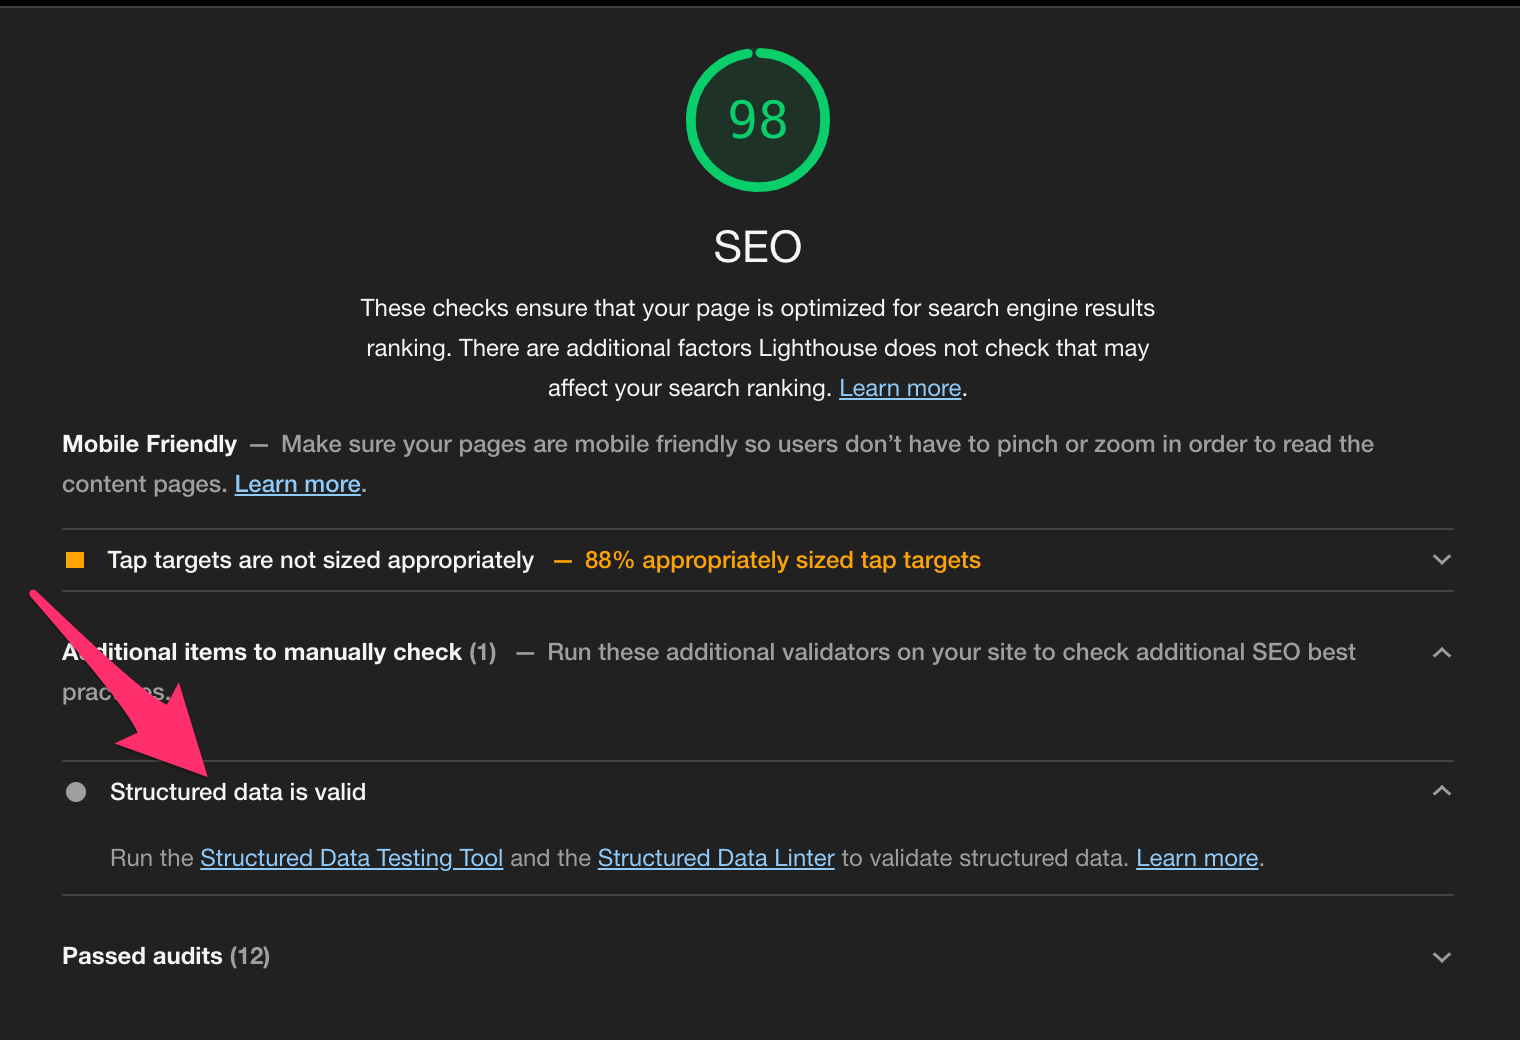Click the gray circle beside Structured data
Viewport: 1520px width, 1040px height.
tap(76, 792)
